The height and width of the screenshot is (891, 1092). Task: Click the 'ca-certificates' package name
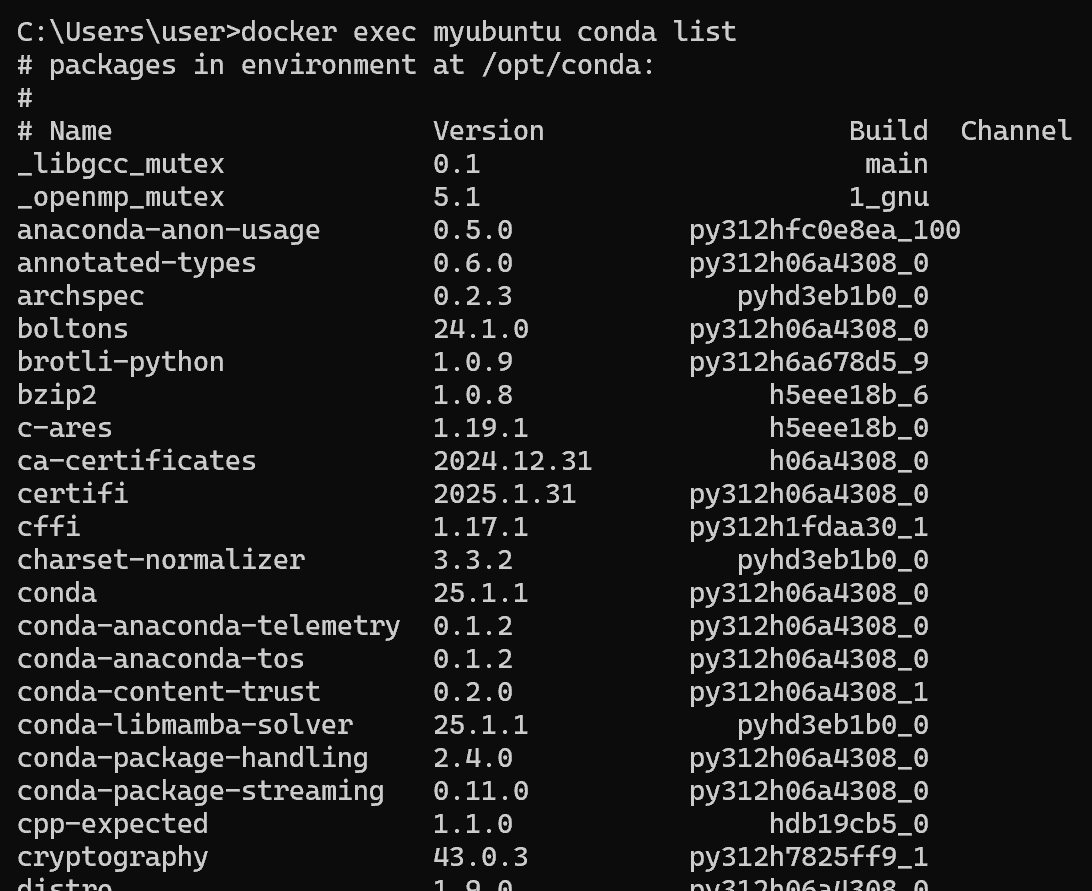[x=136, y=461]
